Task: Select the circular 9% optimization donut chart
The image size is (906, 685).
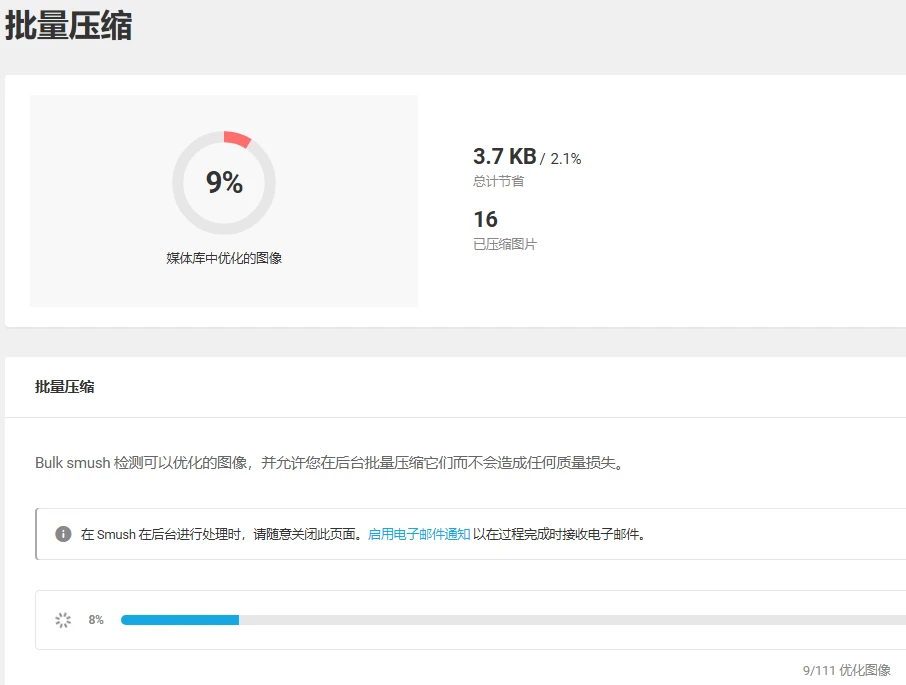Action: tap(223, 181)
